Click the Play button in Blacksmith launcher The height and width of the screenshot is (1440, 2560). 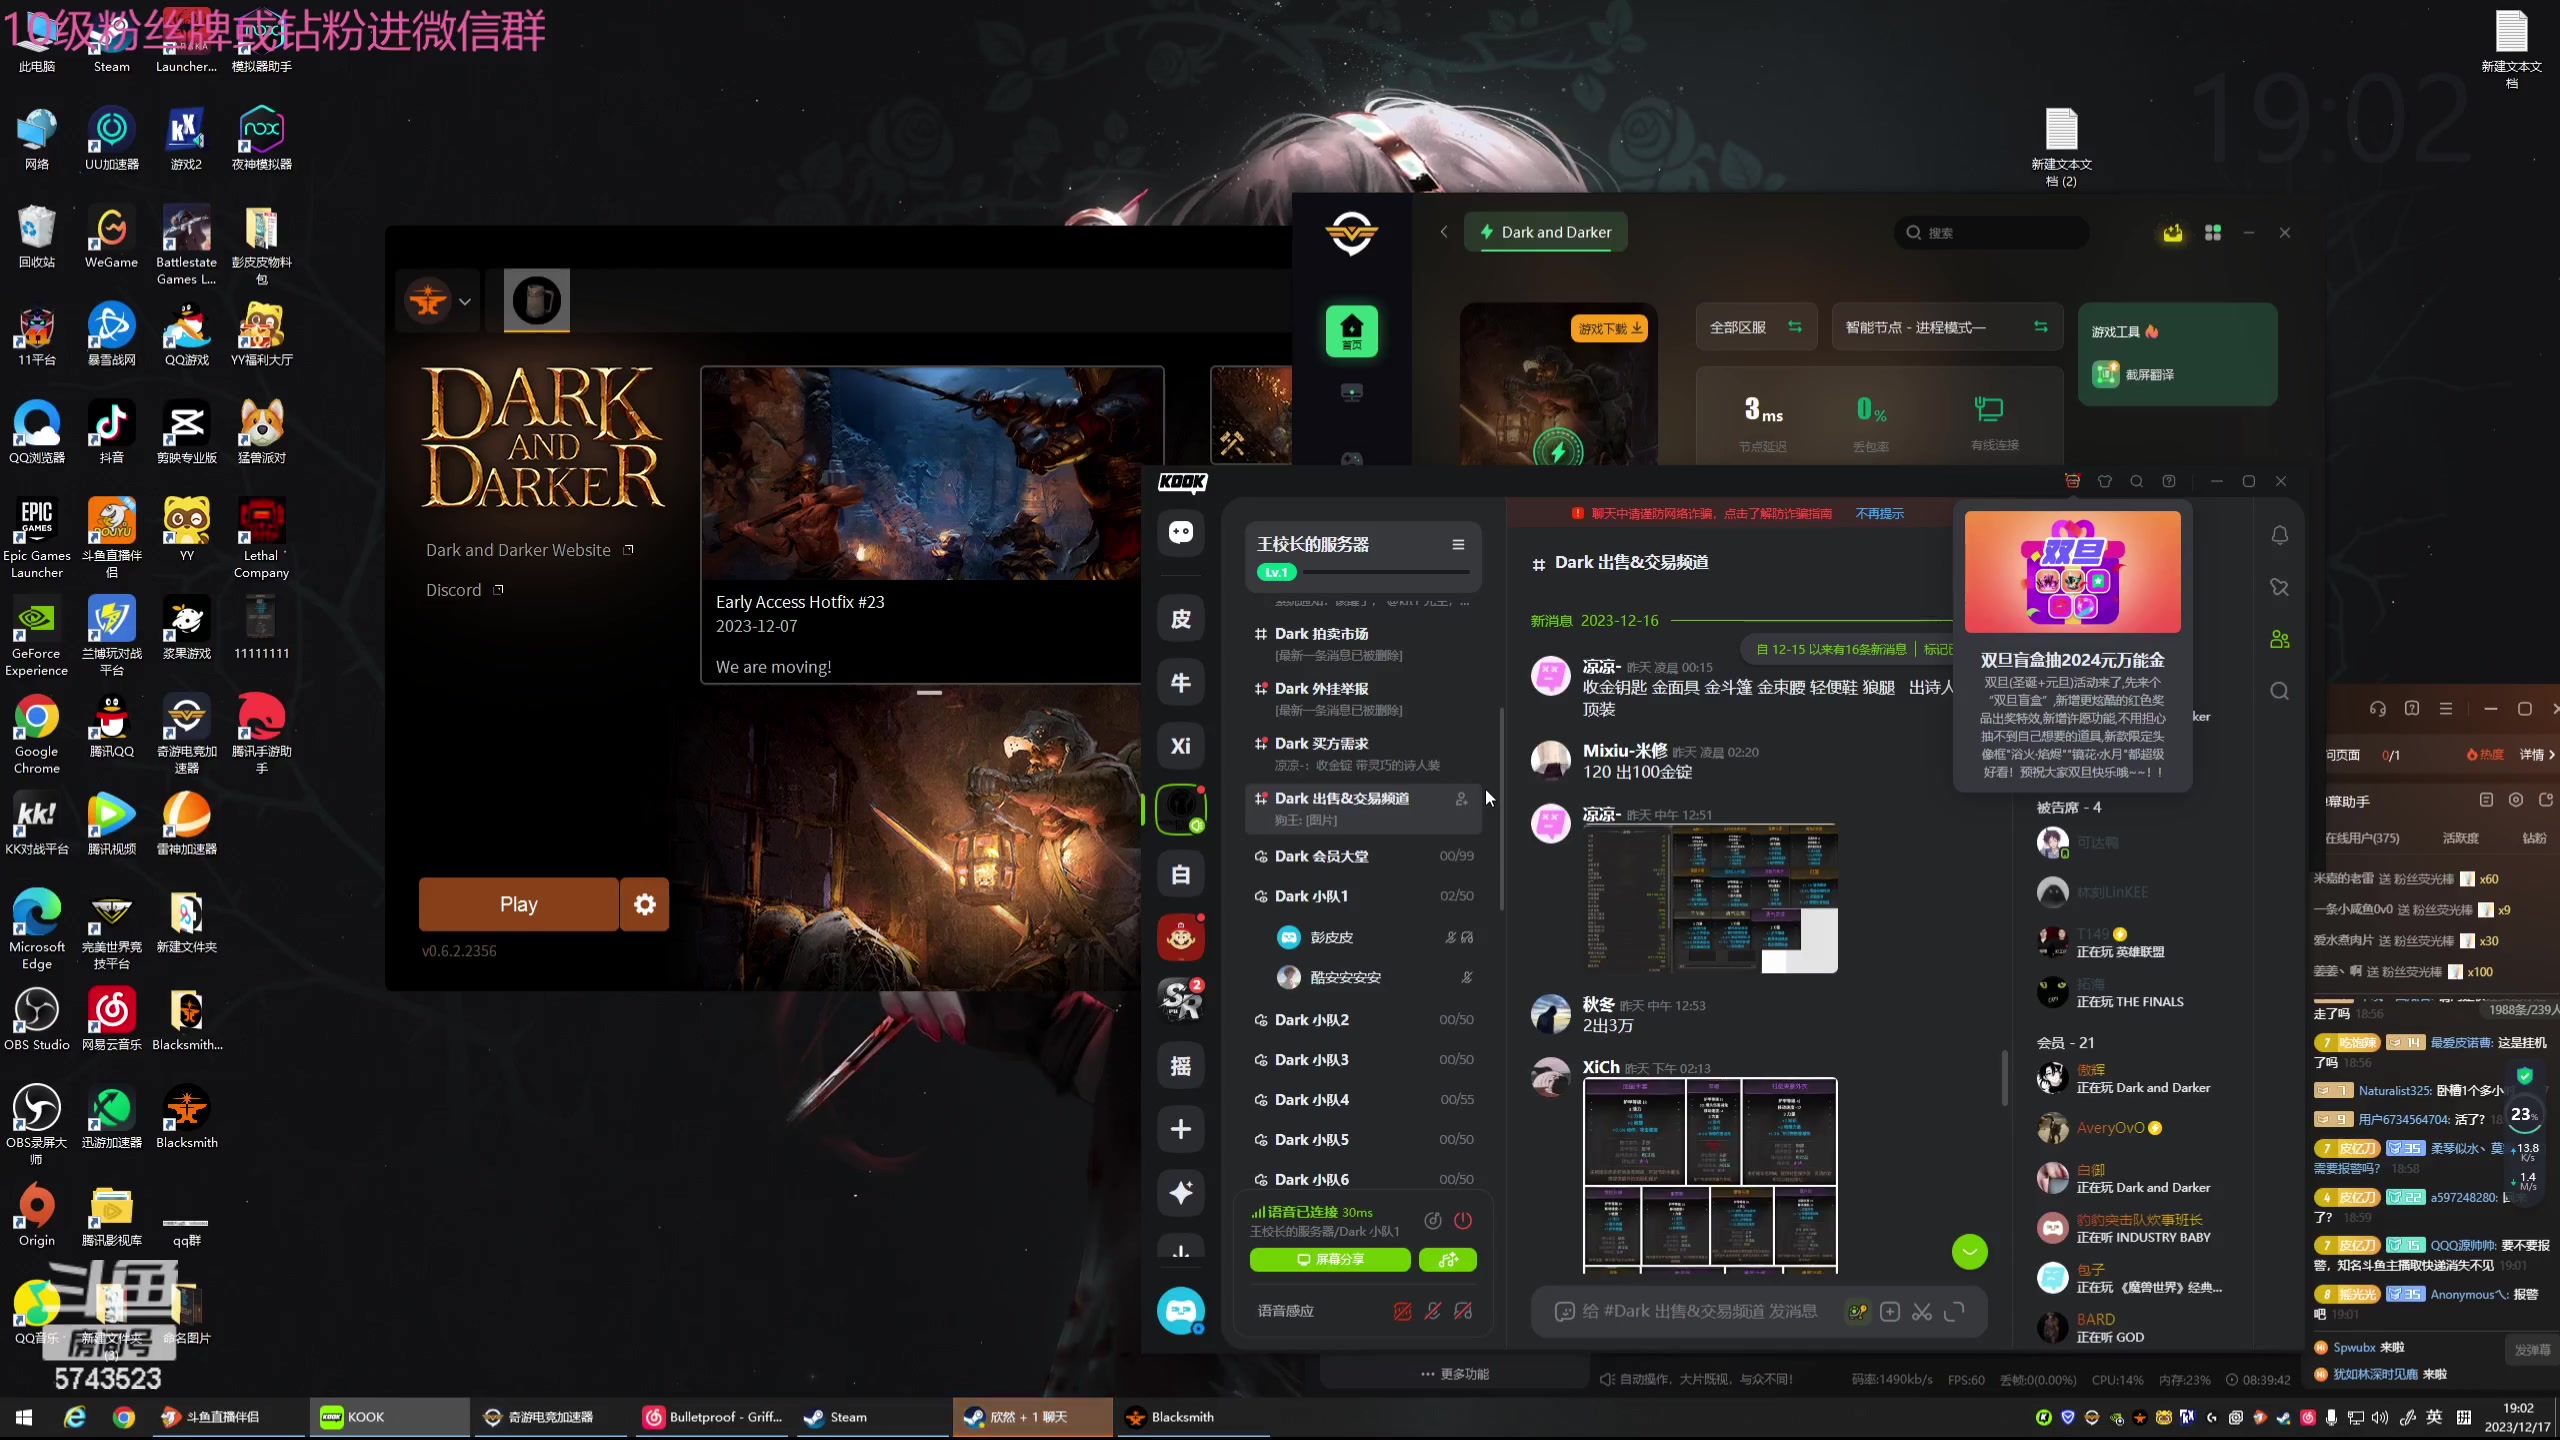tap(518, 904)
